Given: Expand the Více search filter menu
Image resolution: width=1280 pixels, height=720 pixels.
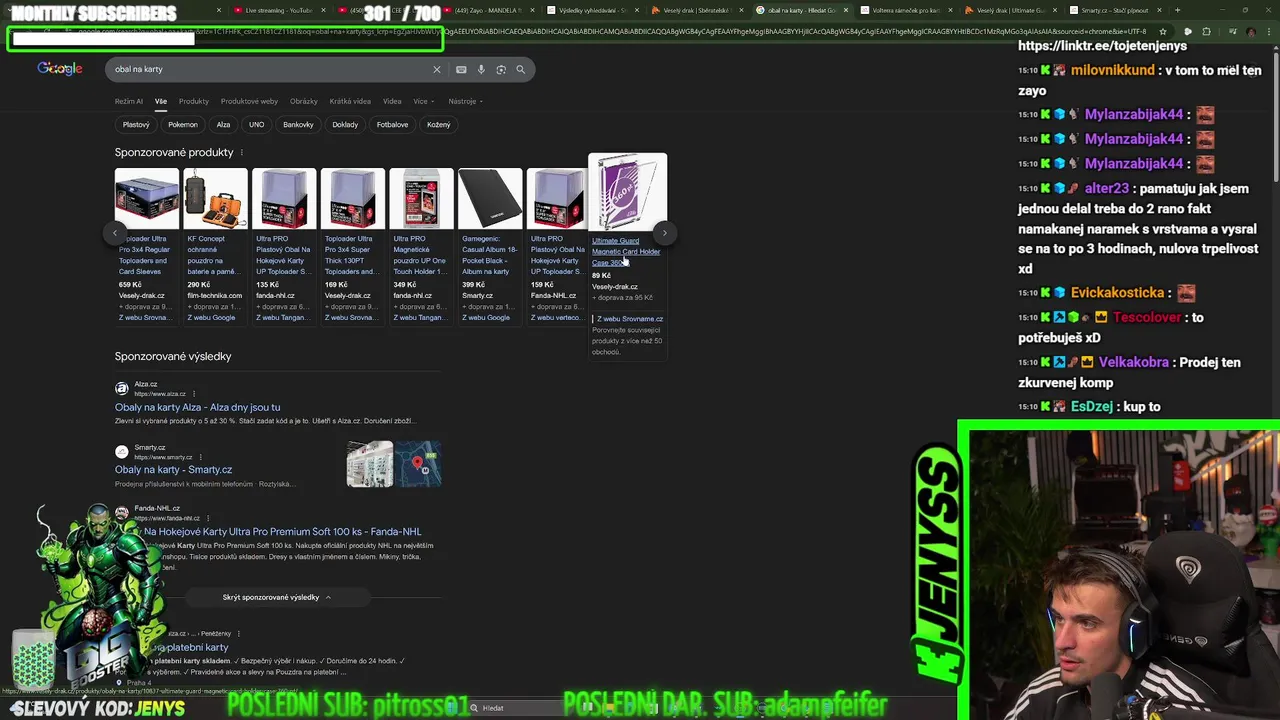Looking at the screenshot, I should [423, 101].
